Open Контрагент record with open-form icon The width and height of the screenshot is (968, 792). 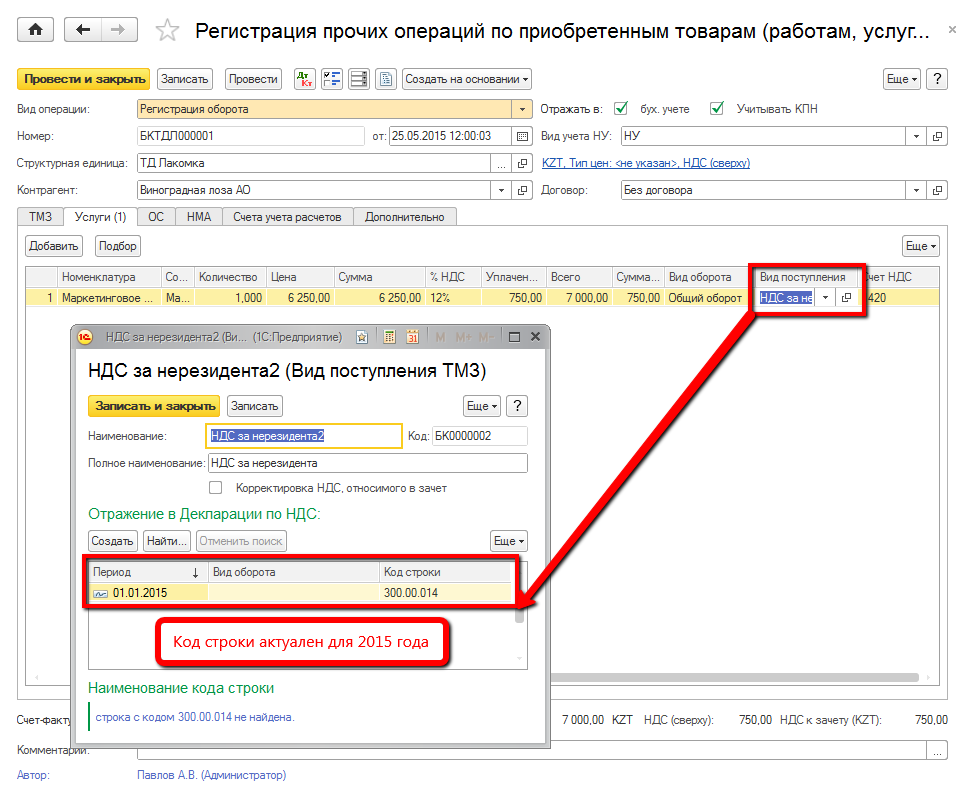coord(522,190)
